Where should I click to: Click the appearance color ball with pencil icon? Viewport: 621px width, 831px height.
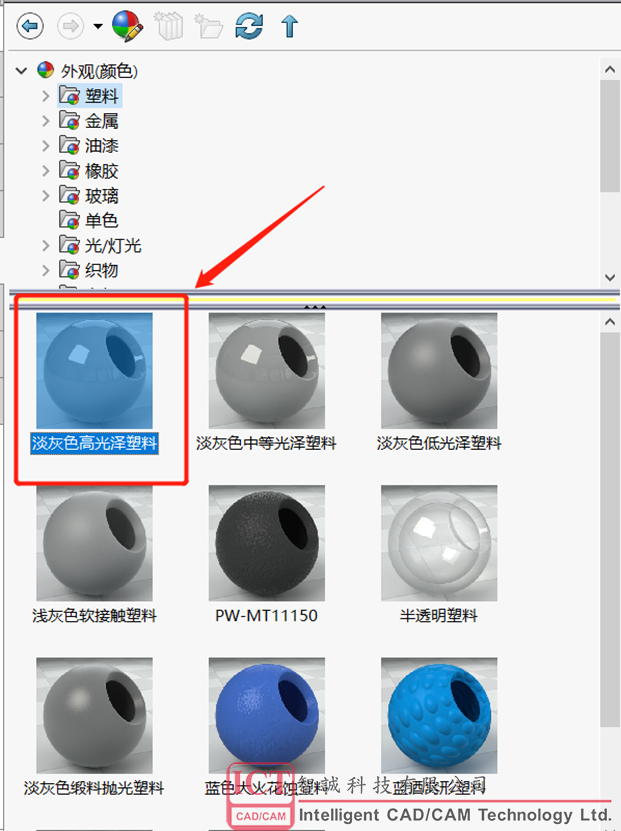pos(127,25)
